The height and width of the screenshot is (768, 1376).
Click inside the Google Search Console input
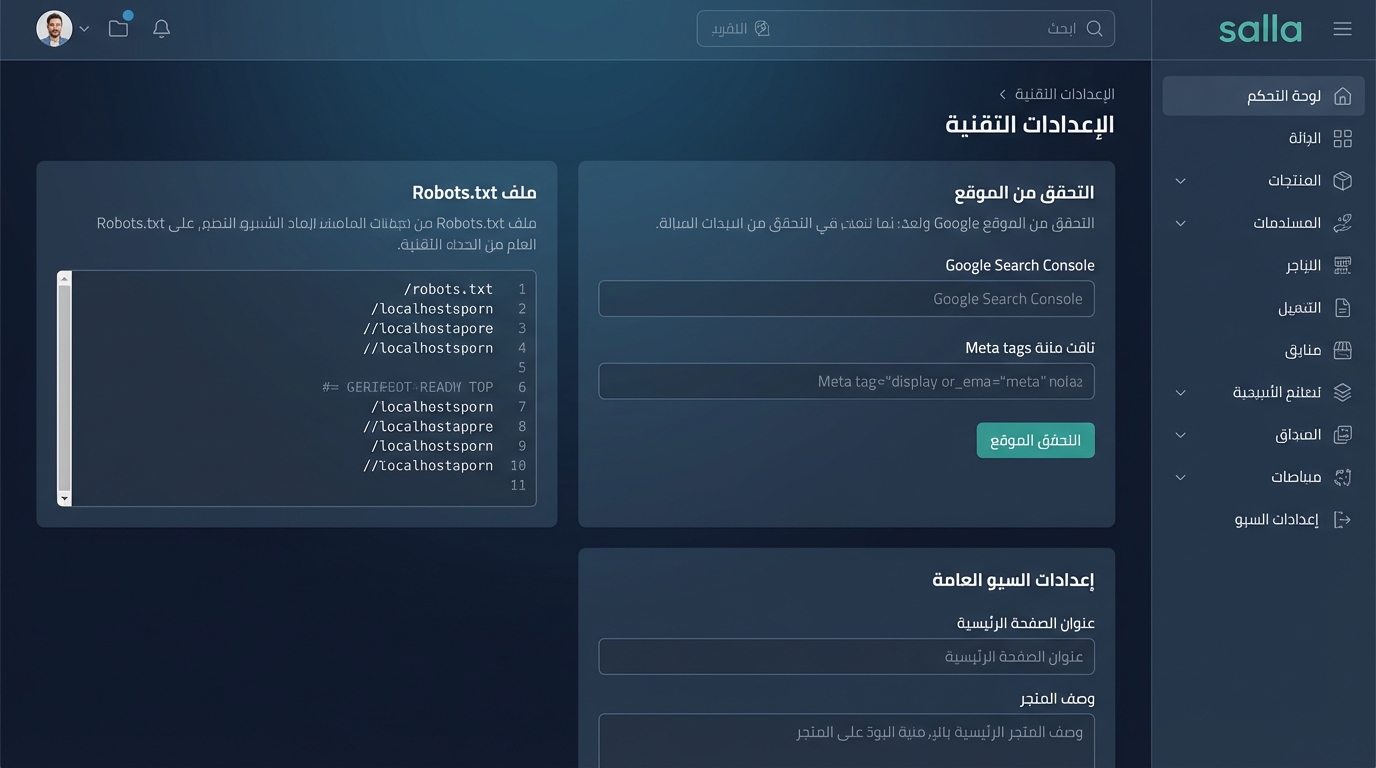pyautogui.click(x=846, y=298)
